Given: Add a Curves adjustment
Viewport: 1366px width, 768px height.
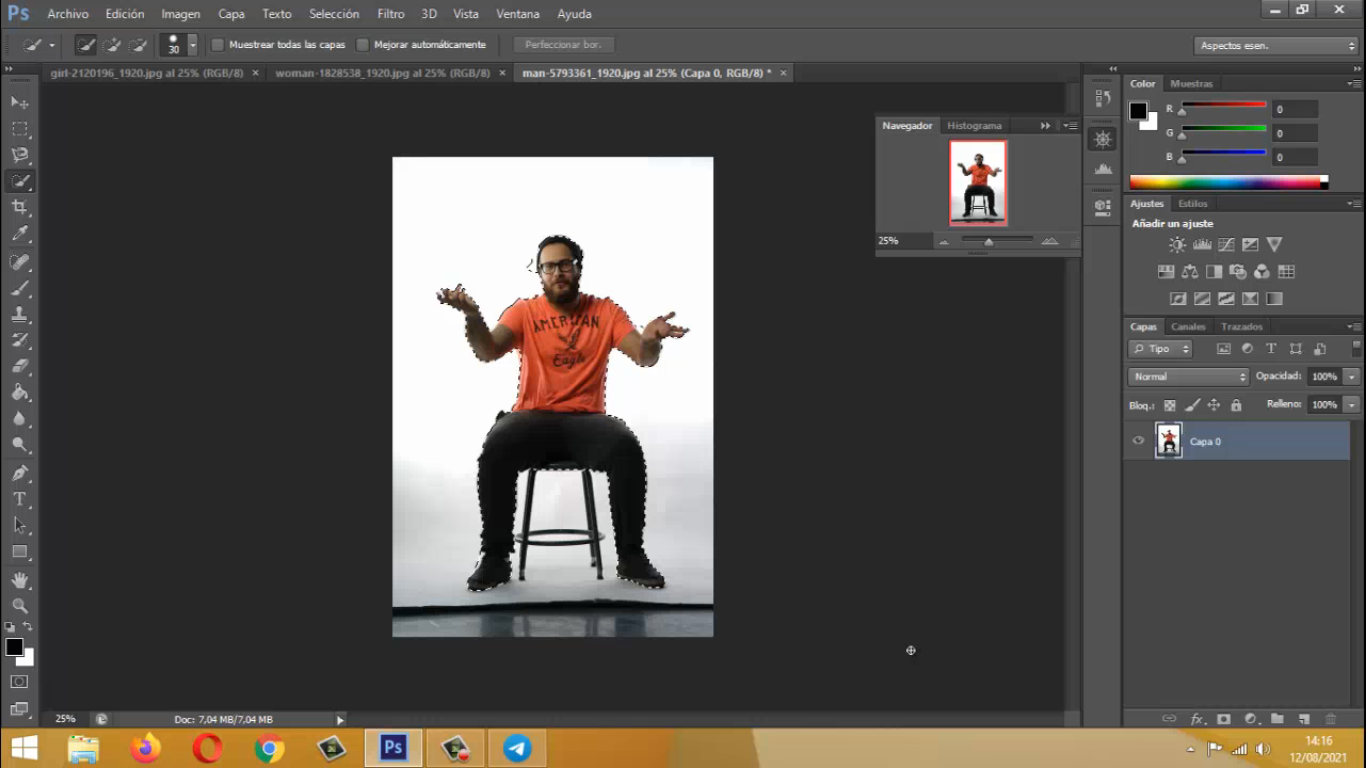Looking at the screenshot, I should (1226, 245).
